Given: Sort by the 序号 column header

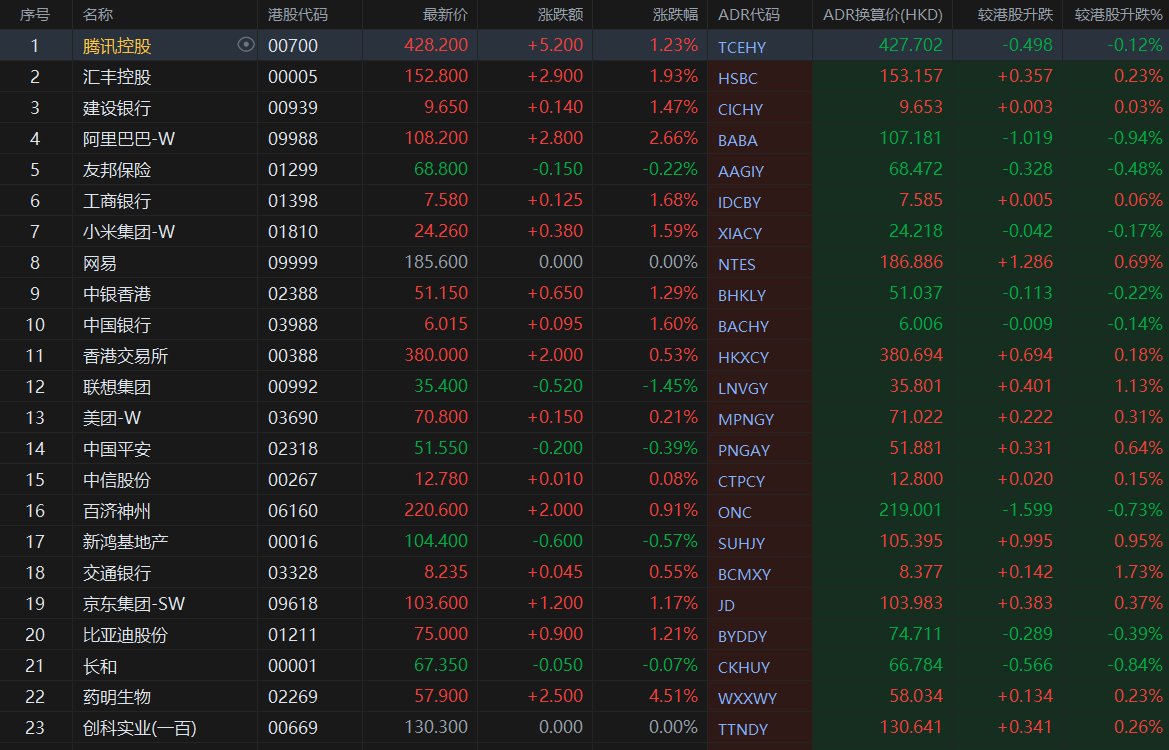Looking at the screenshot, I should point(34,15).
